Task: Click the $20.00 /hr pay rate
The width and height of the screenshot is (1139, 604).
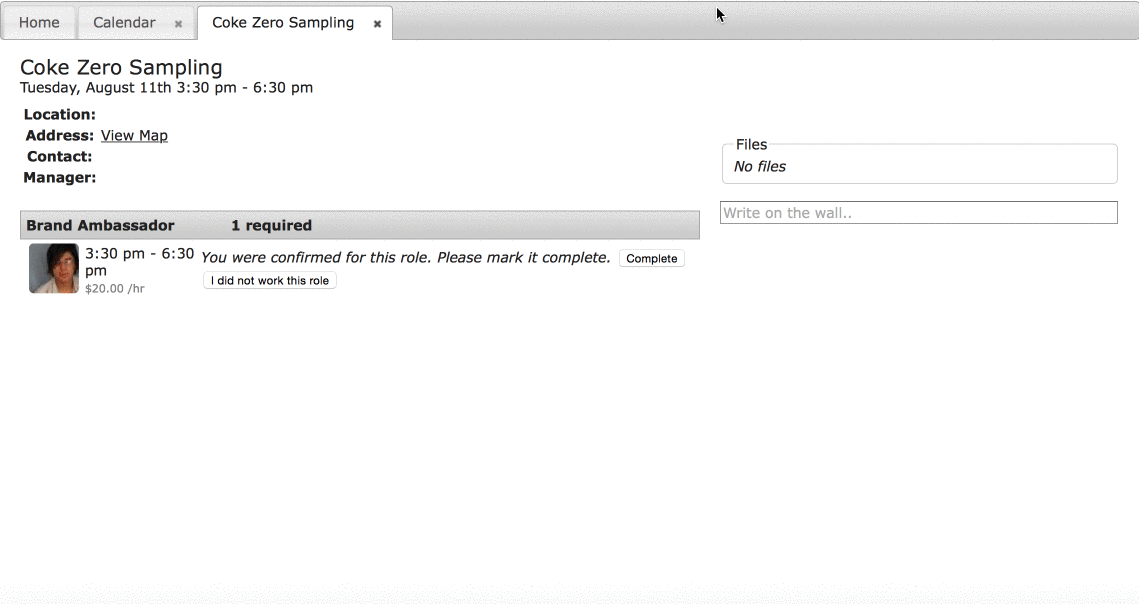Action: pyautogui.click(x=115, y=289)
